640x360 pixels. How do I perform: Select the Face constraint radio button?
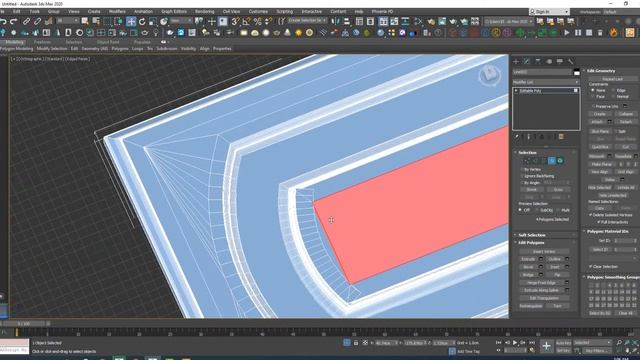[593, 97]
